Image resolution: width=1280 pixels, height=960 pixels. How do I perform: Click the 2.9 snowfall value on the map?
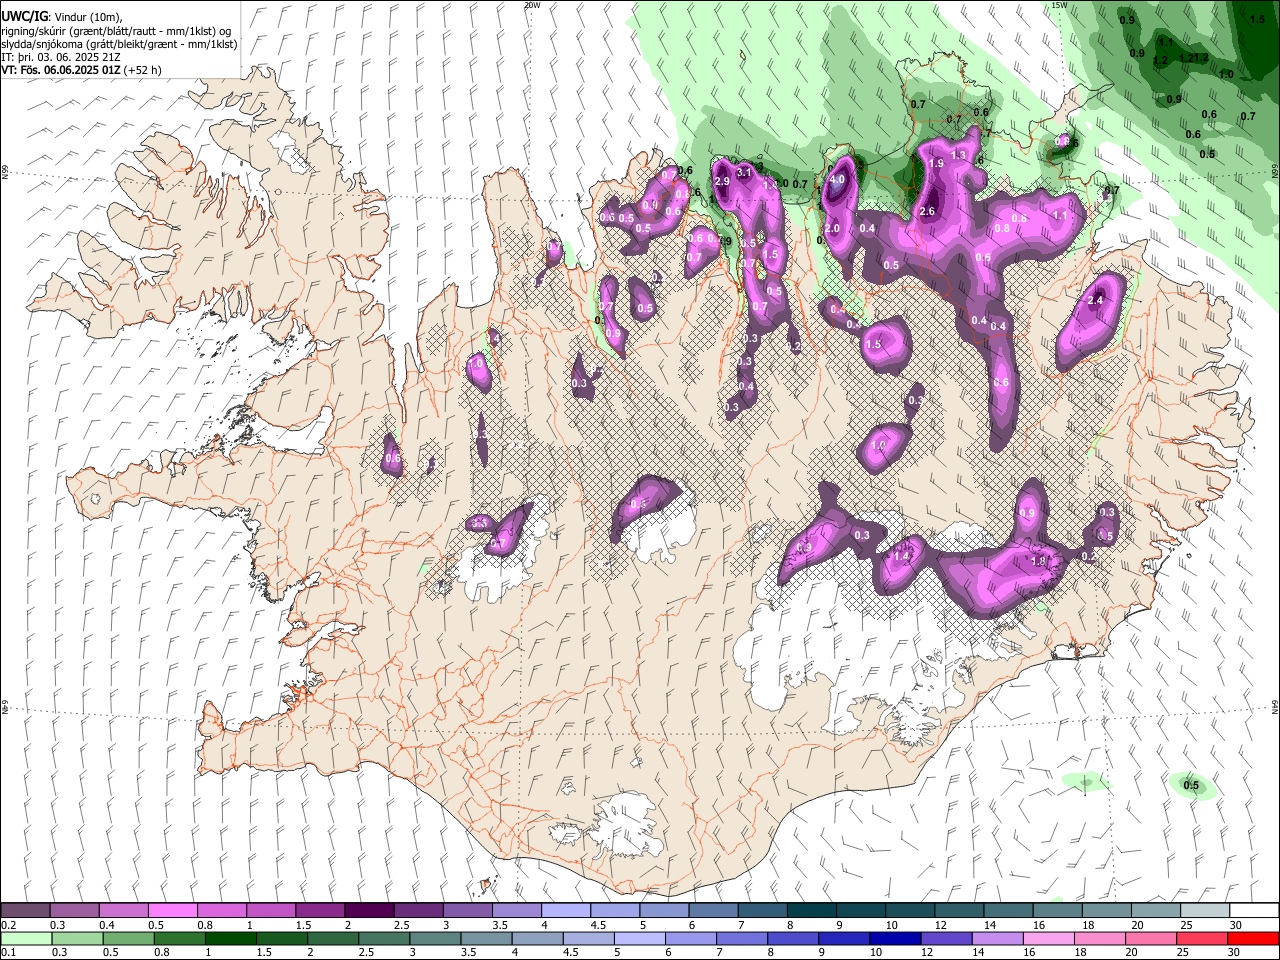coord(722,182)
